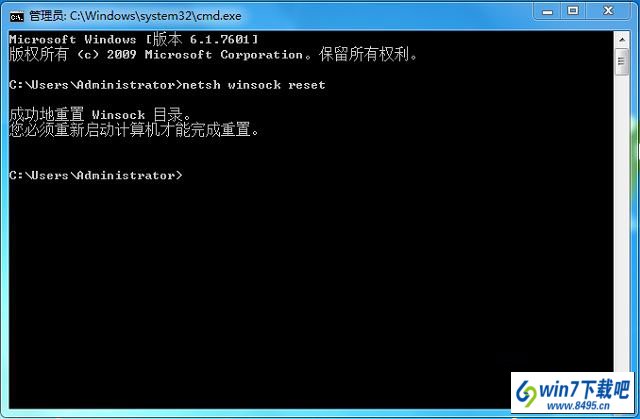Click the vertical scrollbar thumb
This screenshot has height=419, width=640.
[622, 61]
